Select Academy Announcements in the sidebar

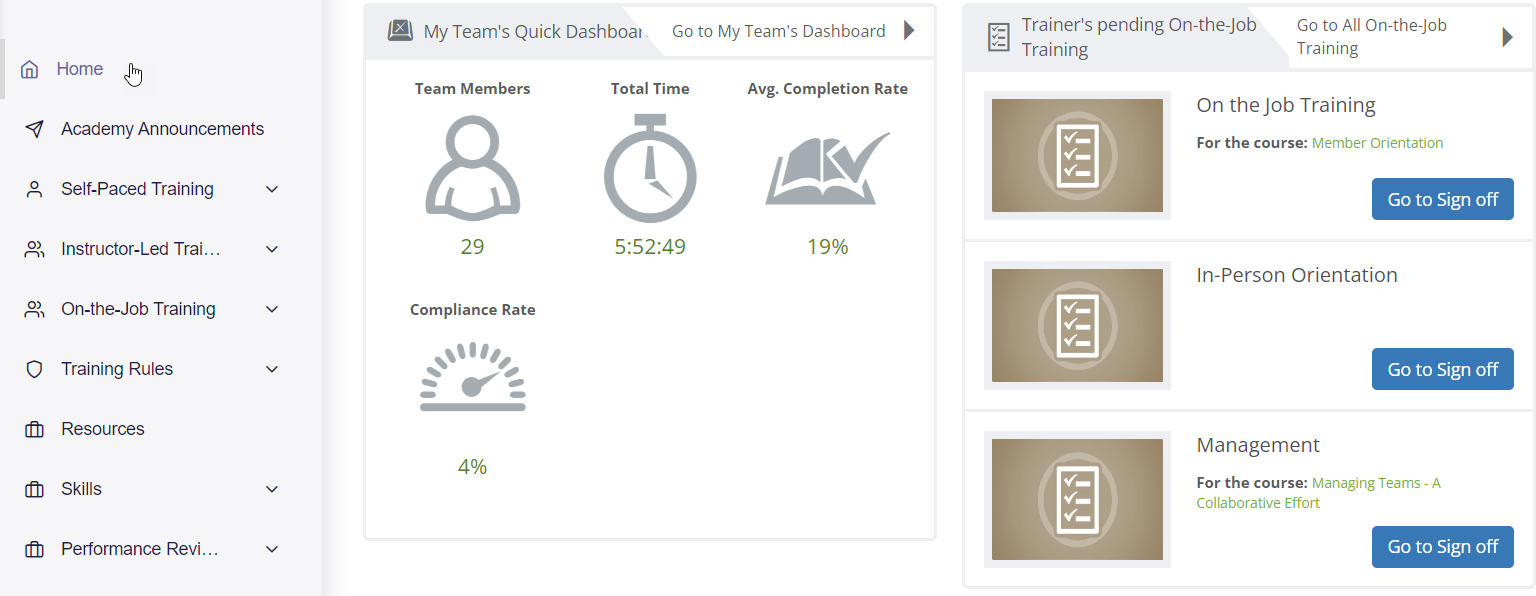(x=150, y=129)
